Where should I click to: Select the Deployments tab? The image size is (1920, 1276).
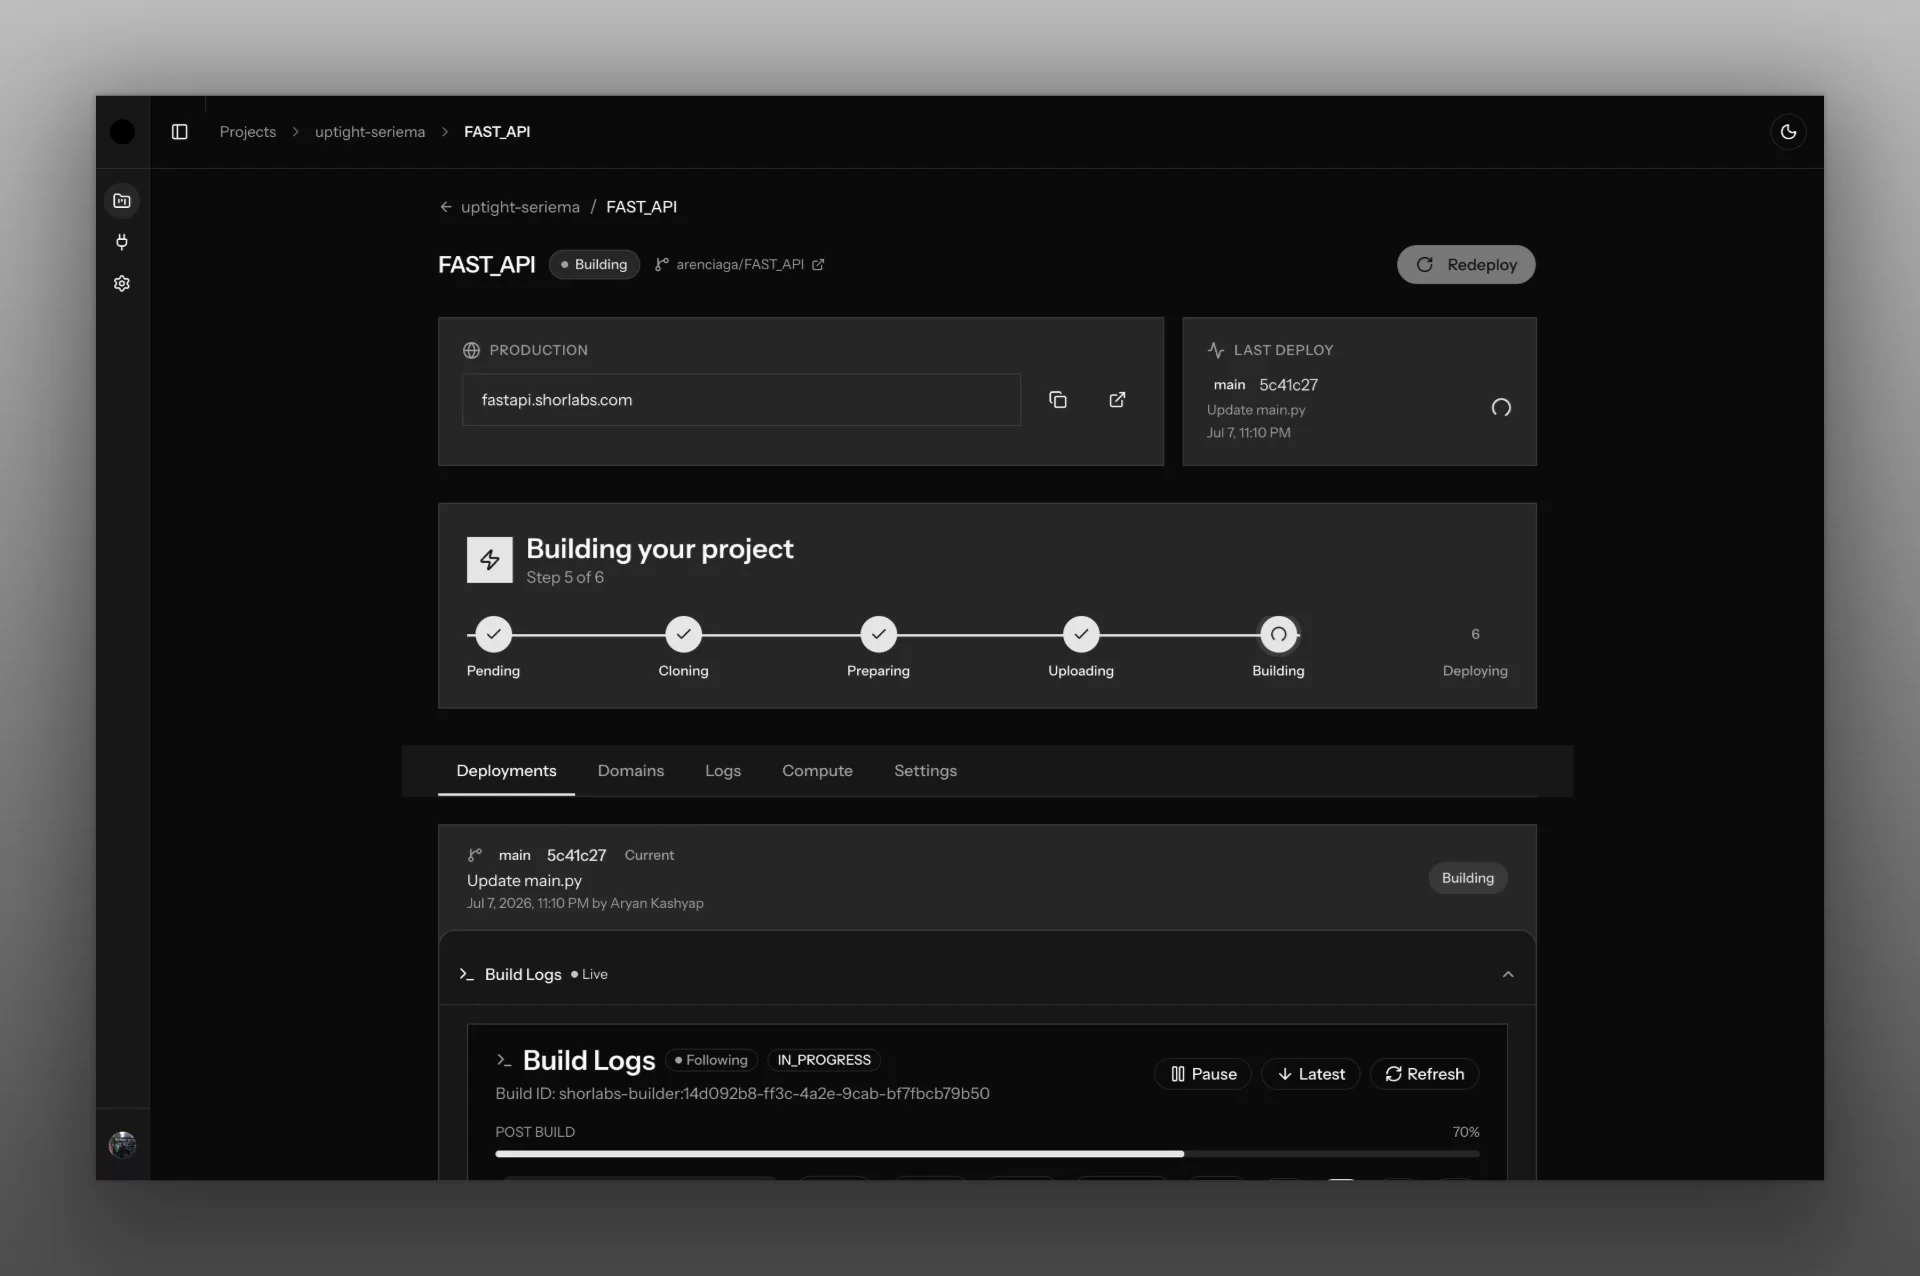[x=506, y=771]
